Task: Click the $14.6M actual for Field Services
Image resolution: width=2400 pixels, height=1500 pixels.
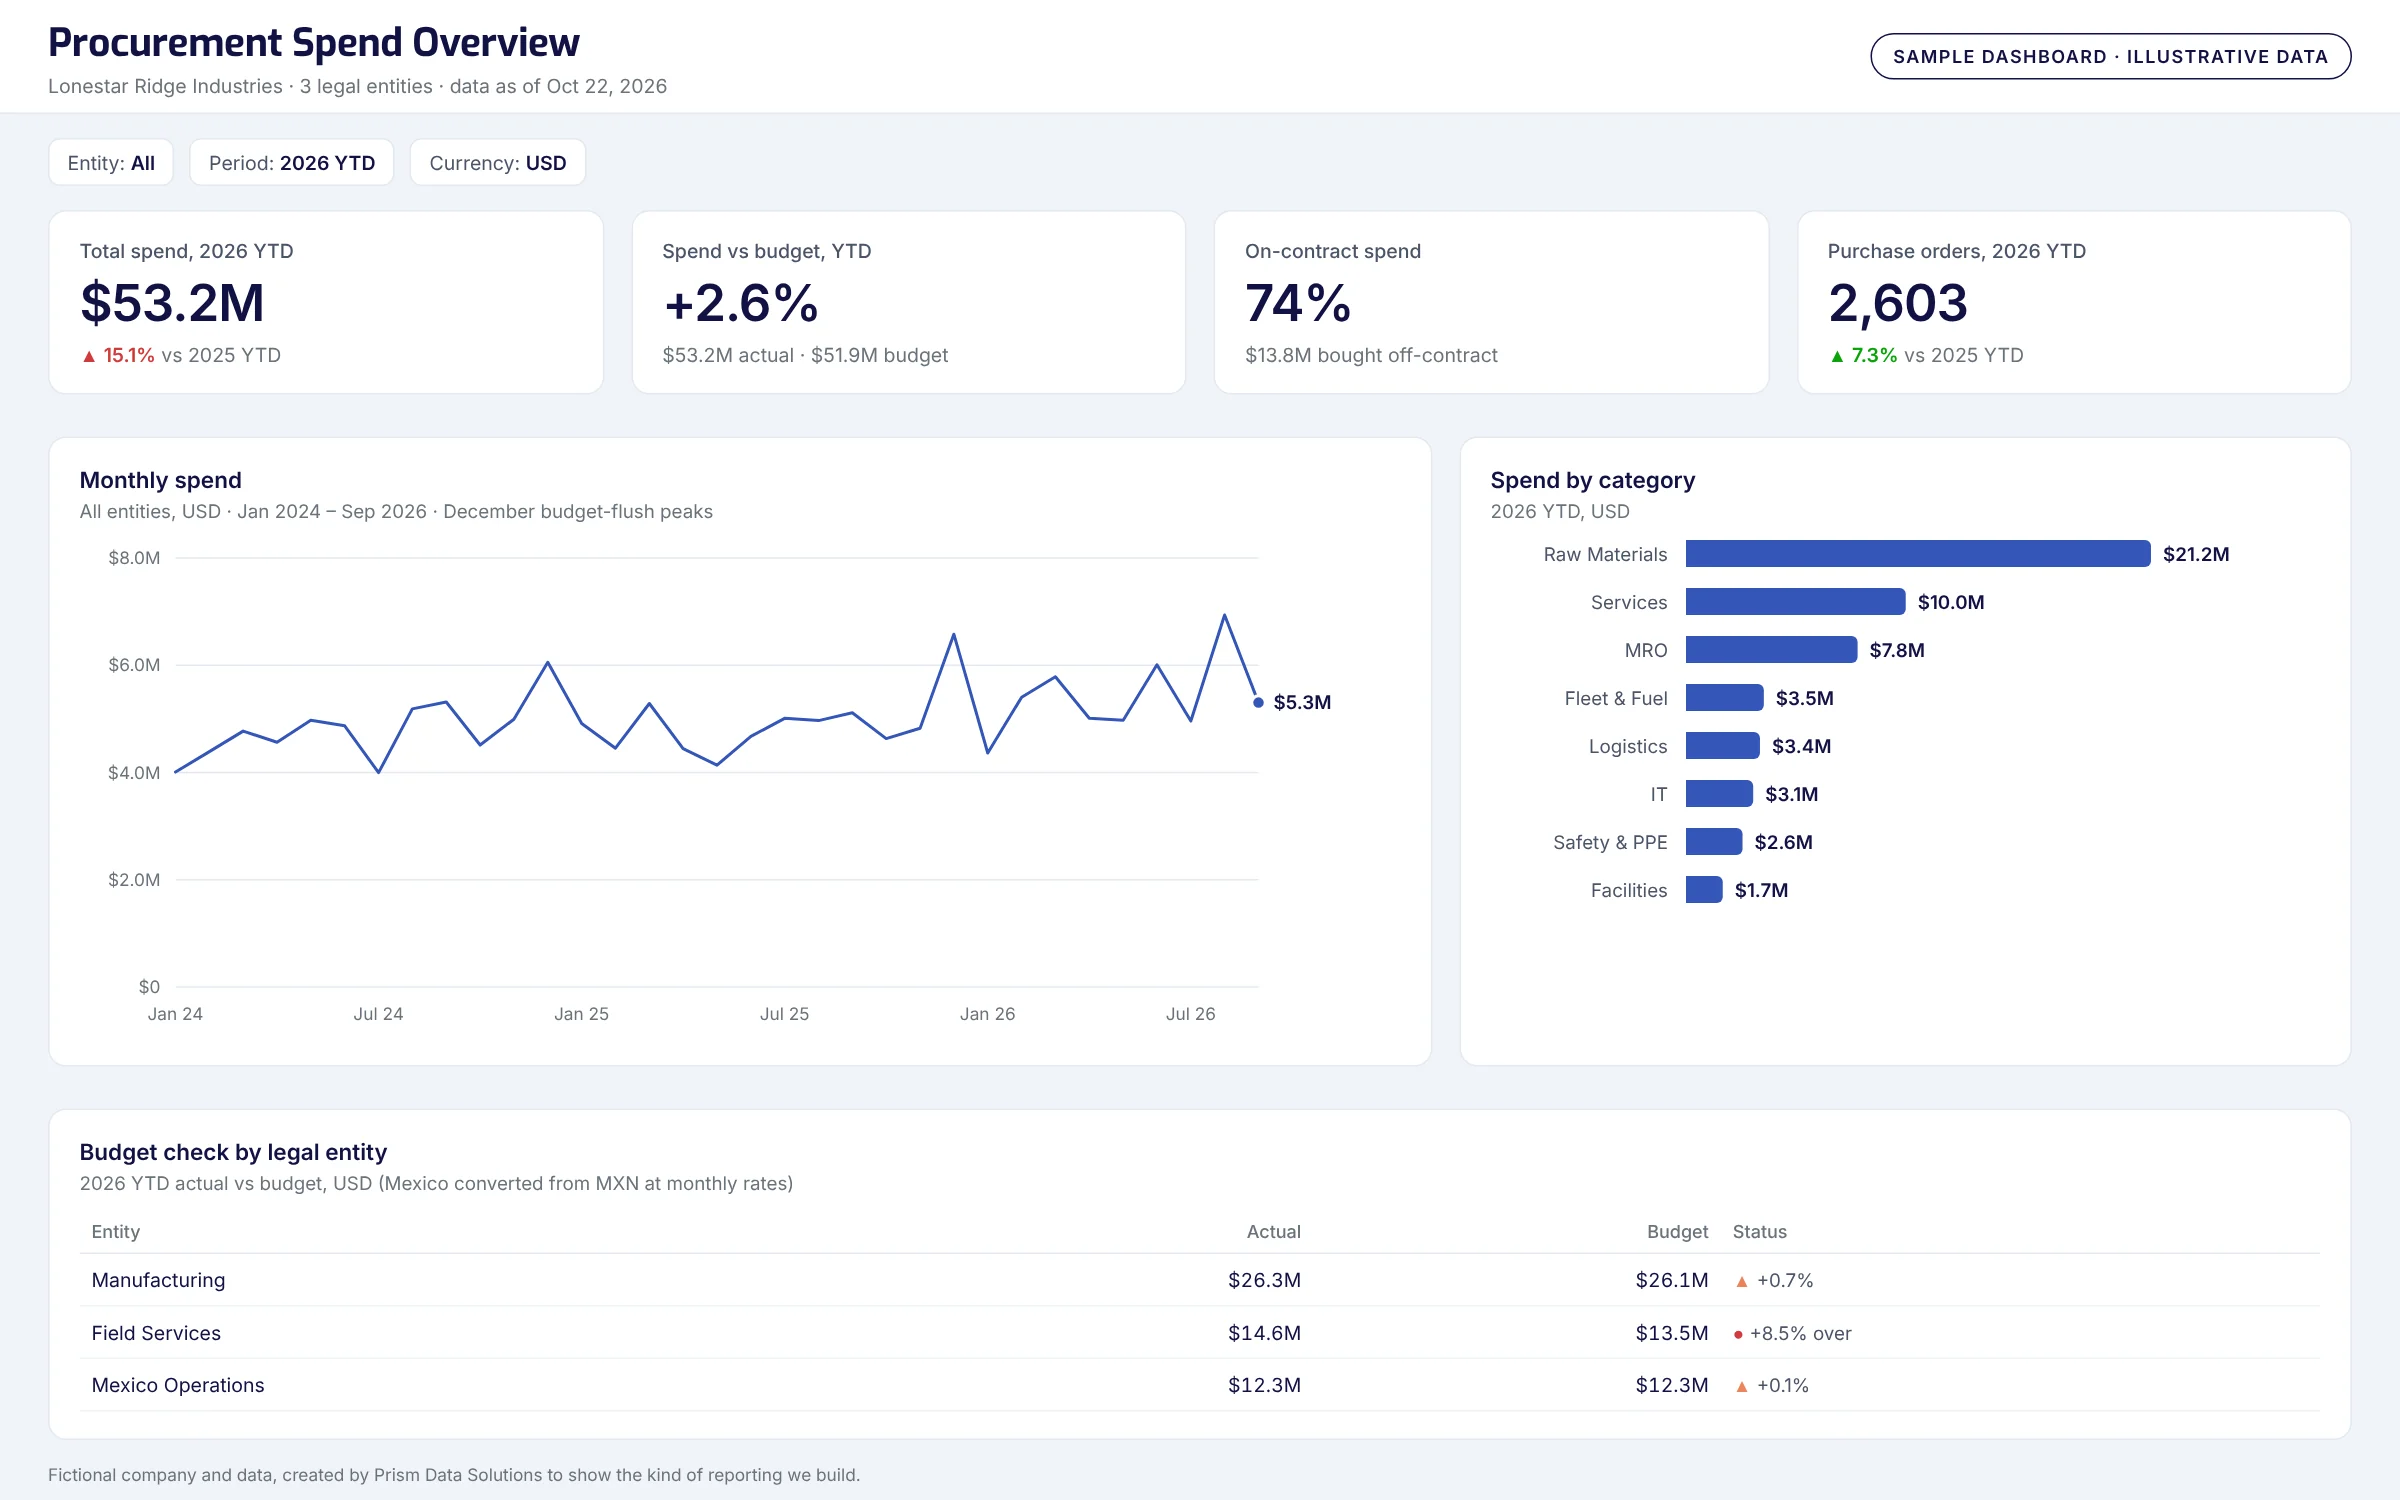Action: (x=1265, y=1333)
